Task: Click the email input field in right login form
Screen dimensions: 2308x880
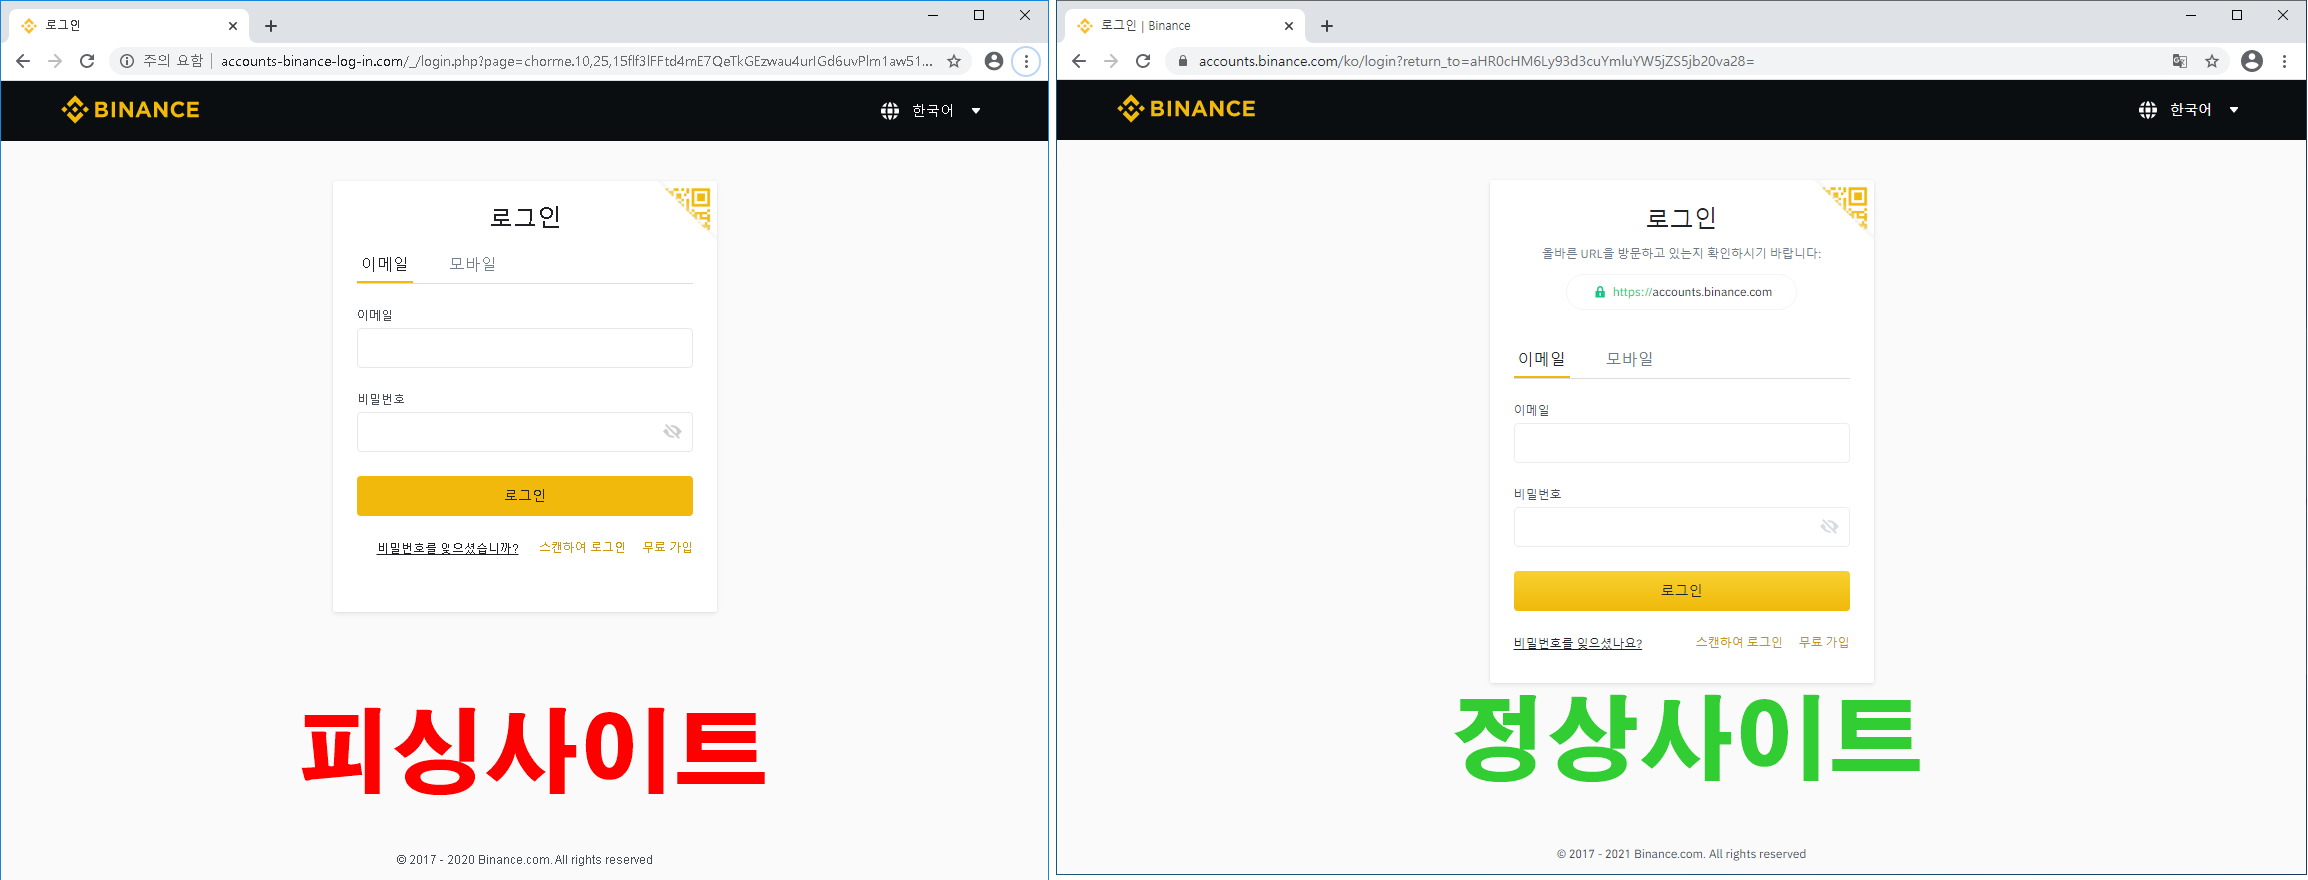Action: click(1682, 443)
